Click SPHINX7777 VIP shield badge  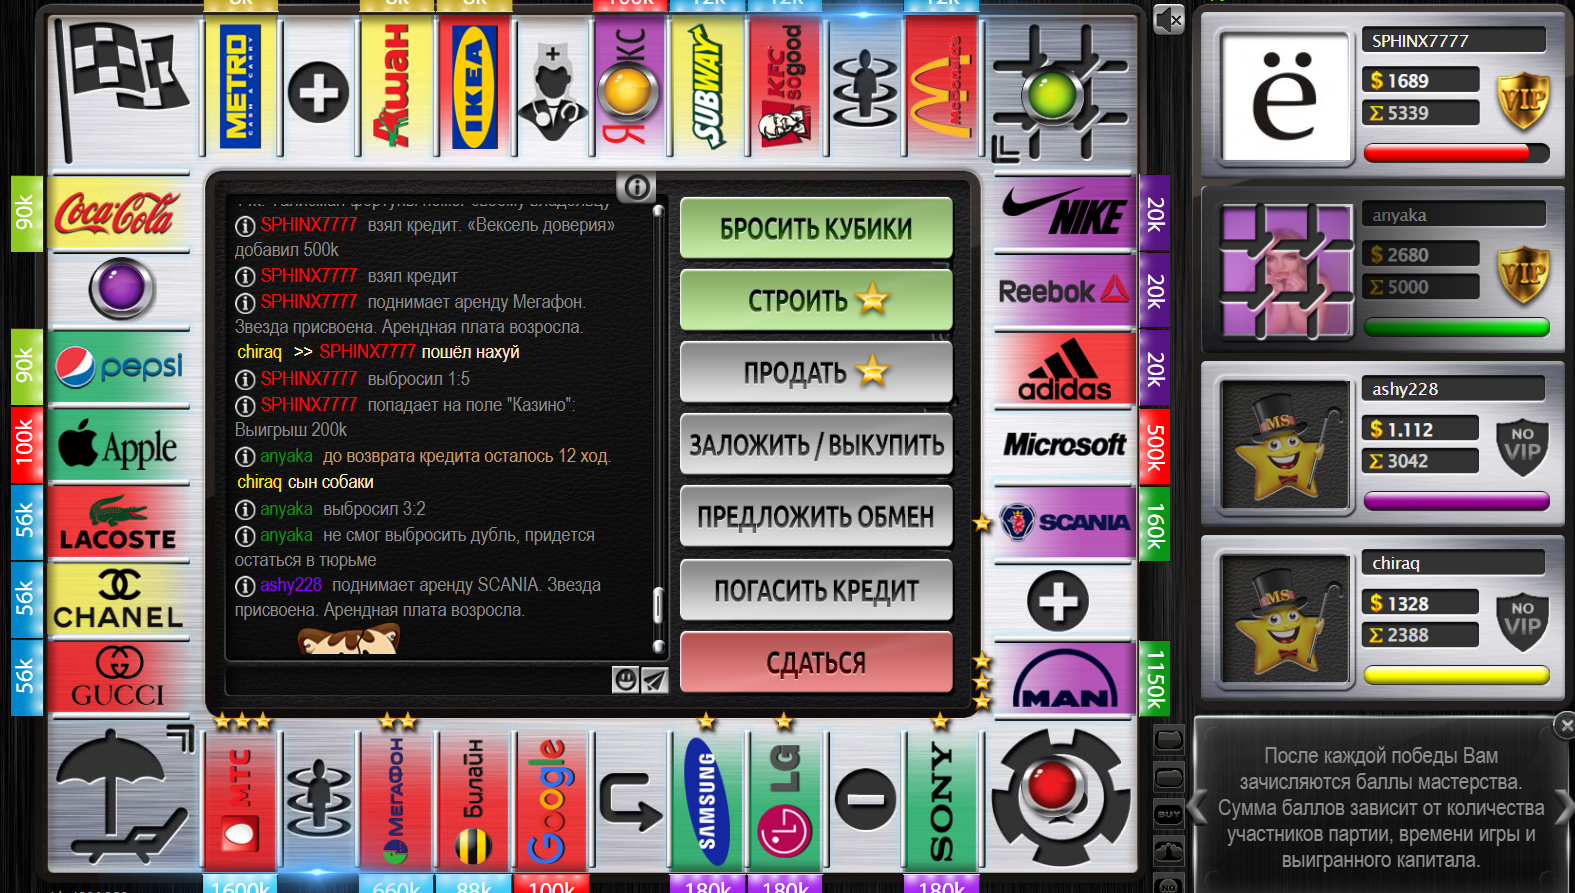tap(1522, 100)
